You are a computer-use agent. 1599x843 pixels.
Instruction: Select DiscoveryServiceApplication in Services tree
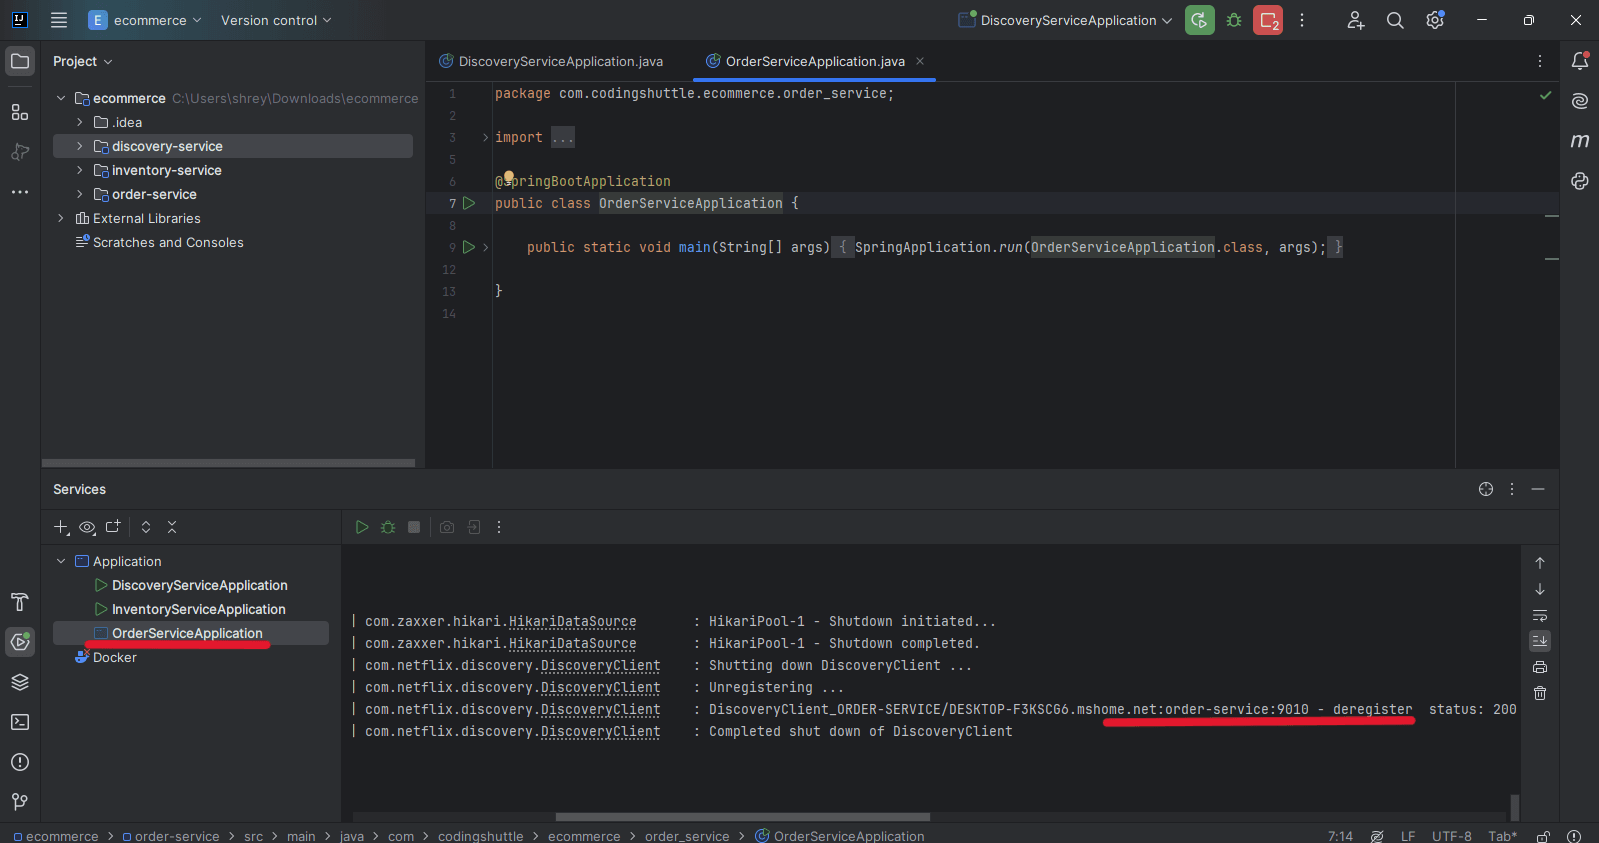click(199, 585)
